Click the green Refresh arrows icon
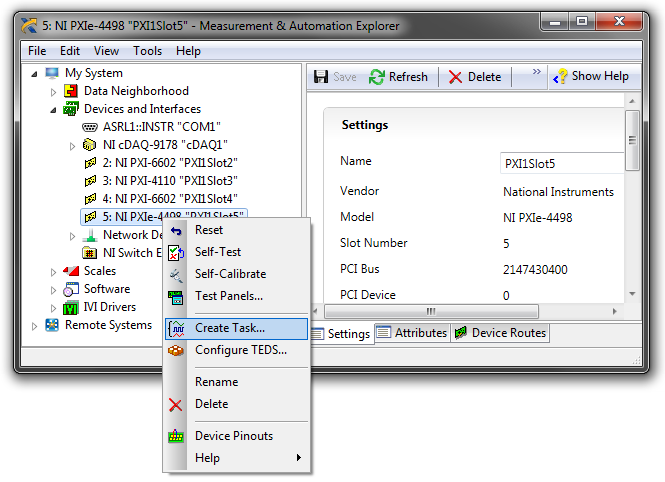The height and width of the screenshot is (482, 665). (376, 77)
